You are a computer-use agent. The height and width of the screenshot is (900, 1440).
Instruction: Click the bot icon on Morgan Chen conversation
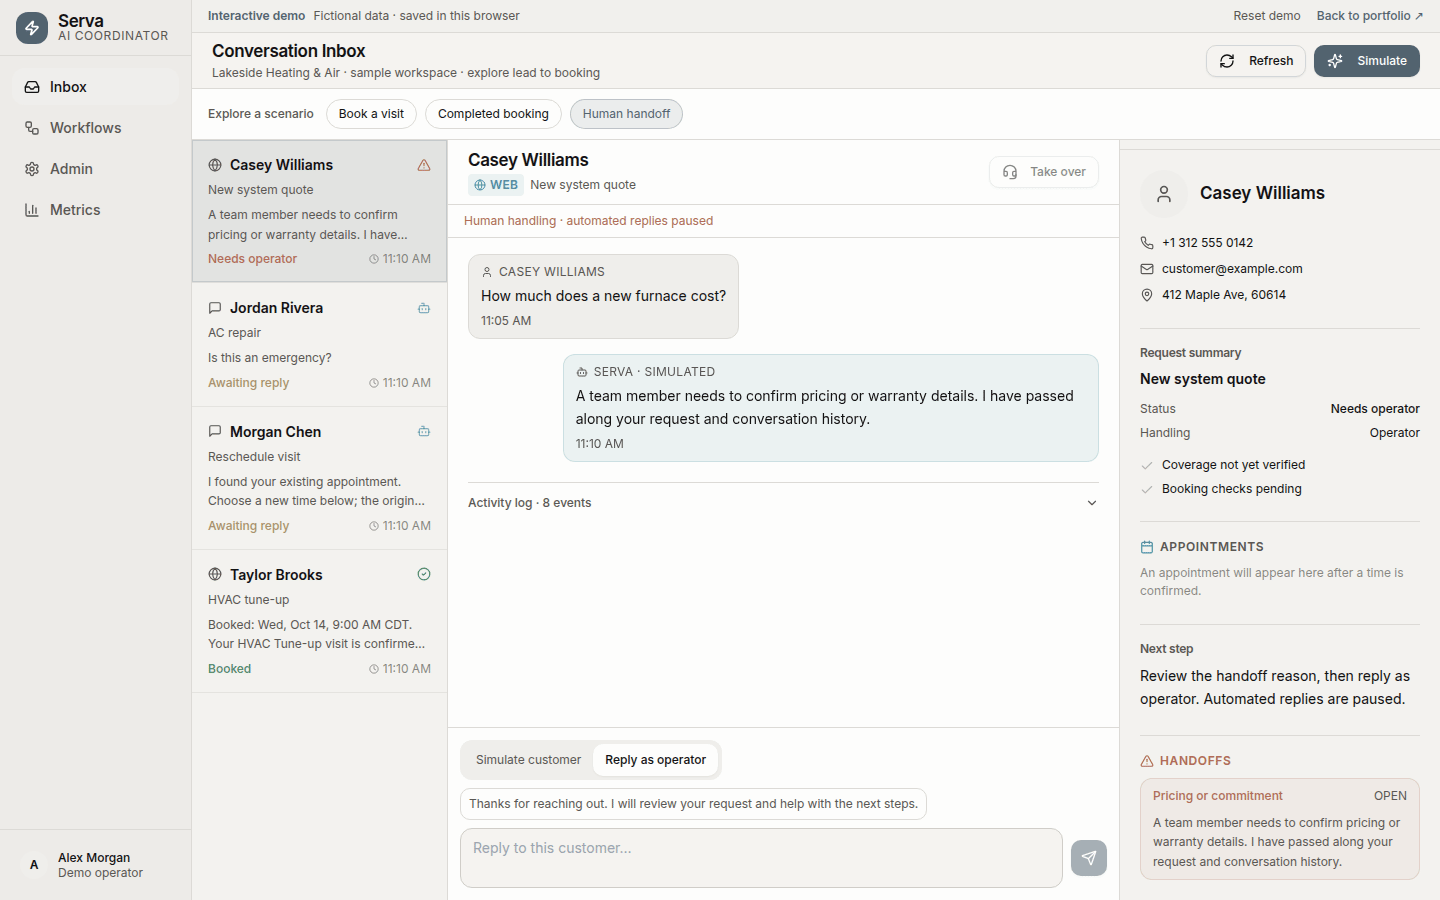(x=424, y=431)
